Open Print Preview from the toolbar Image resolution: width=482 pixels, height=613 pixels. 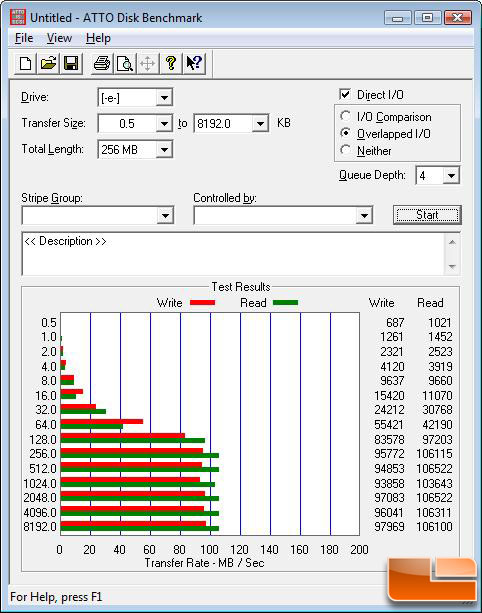coord(125,63)
